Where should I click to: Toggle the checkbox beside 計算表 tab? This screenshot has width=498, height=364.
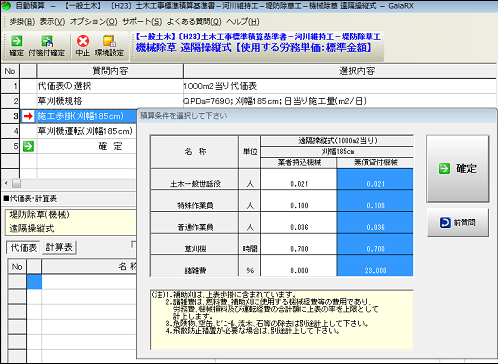tap(134, 245)
